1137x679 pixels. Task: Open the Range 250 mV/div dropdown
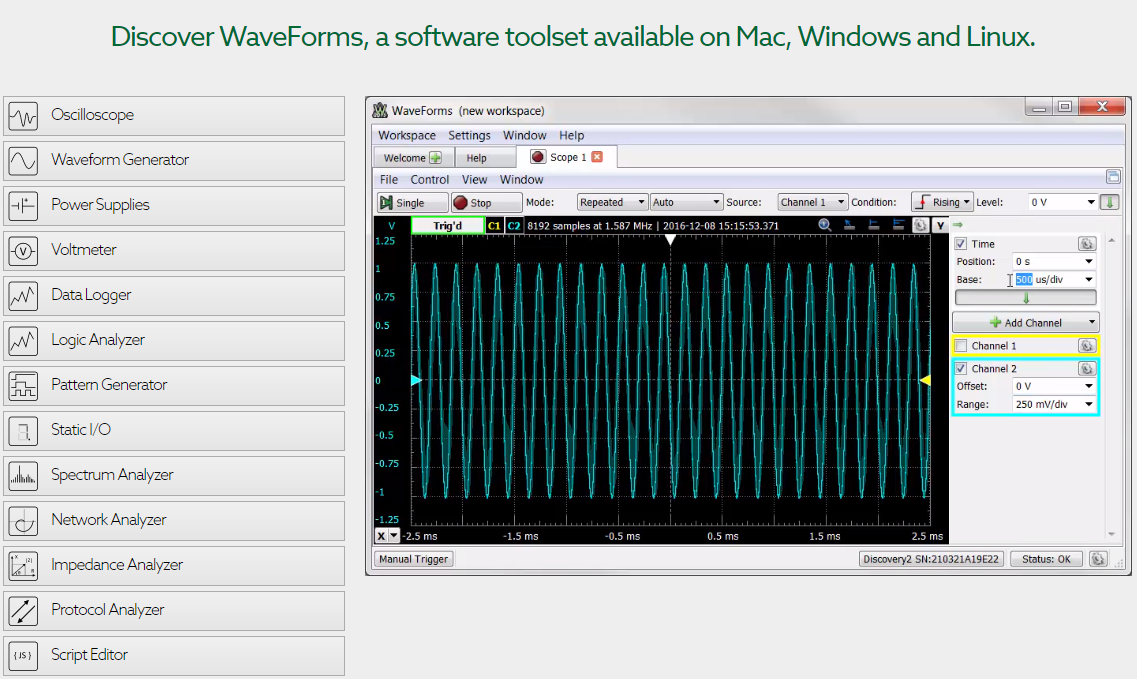pos(1054,404)
